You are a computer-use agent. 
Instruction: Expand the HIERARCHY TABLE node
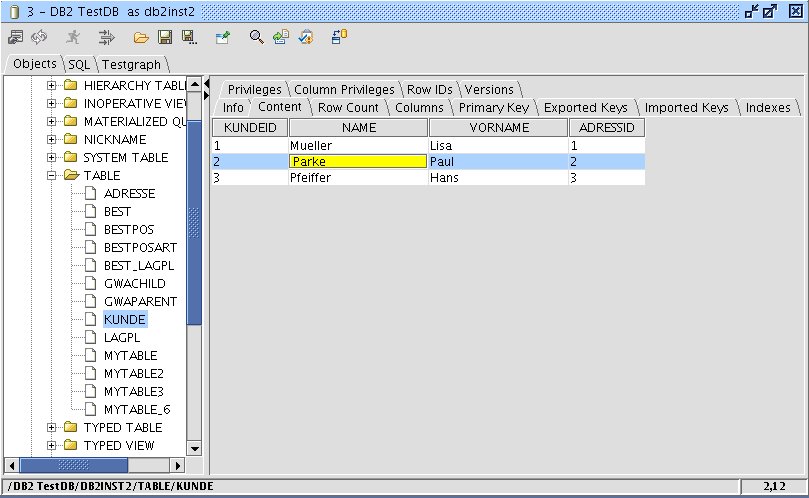pos(52,85)
